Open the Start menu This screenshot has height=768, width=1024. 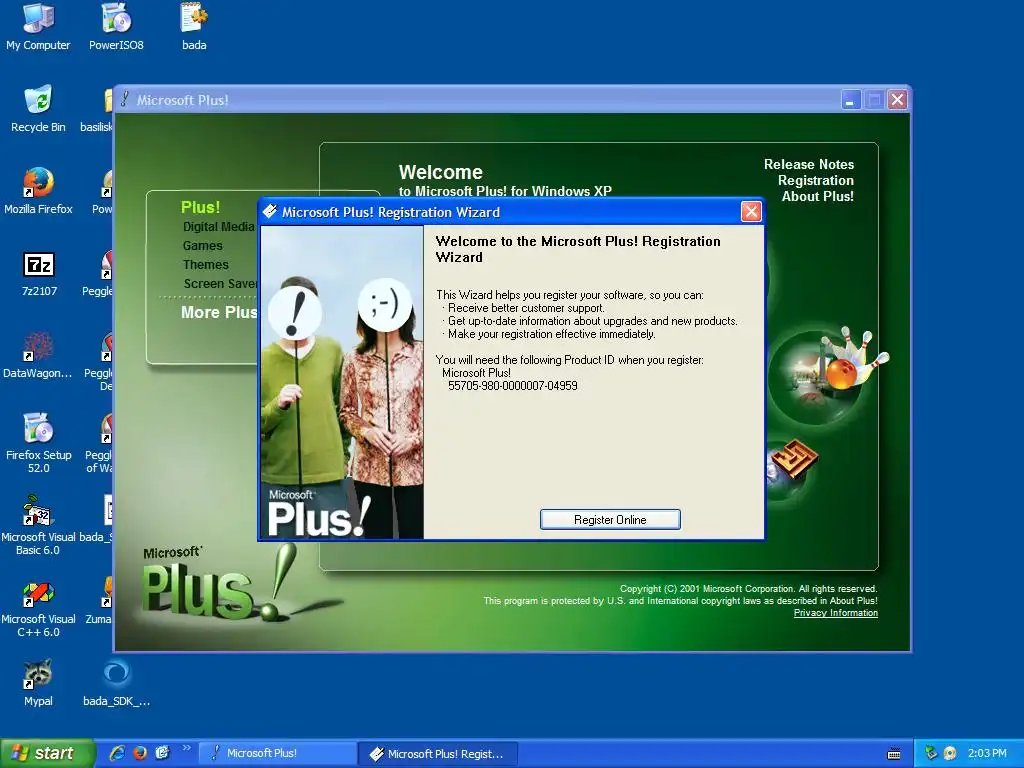(x=47, y=753)
